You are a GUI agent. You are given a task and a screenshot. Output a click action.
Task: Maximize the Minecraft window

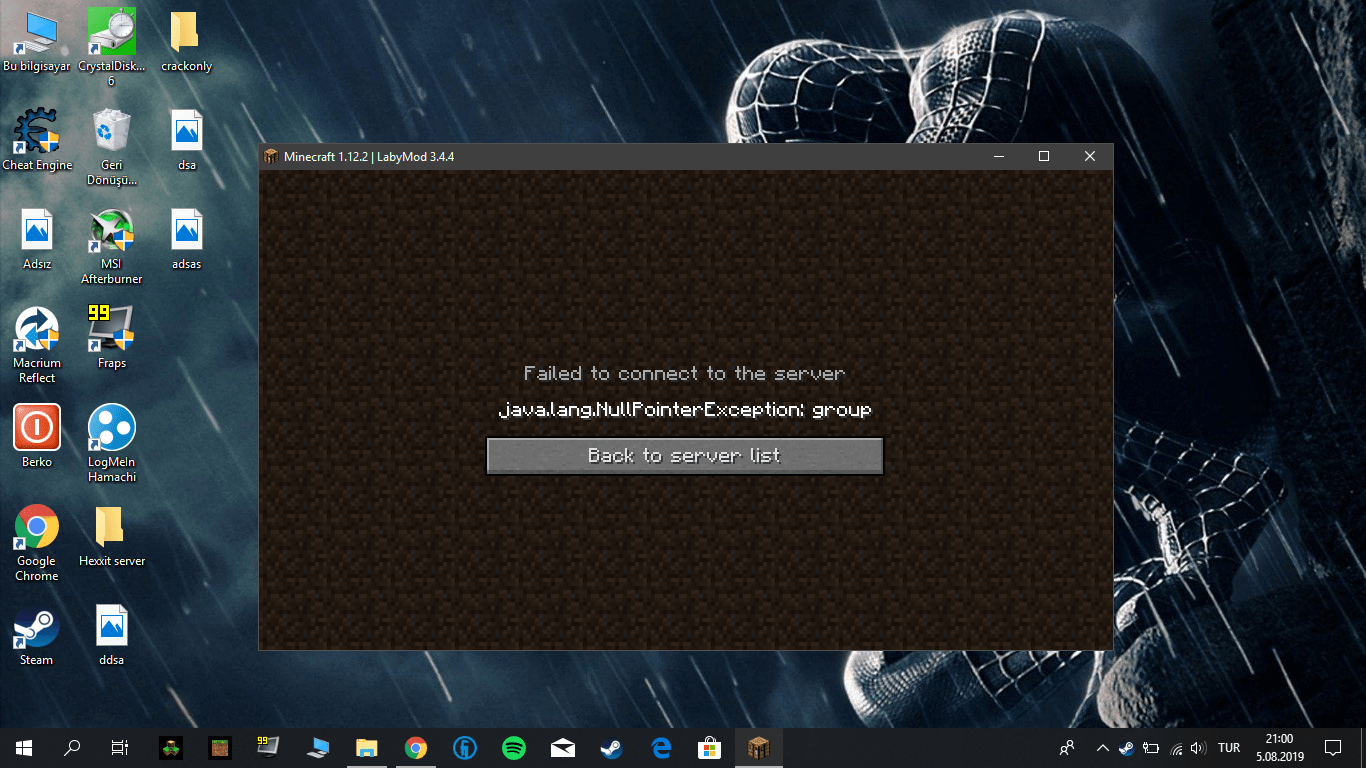coord(1044,157)
